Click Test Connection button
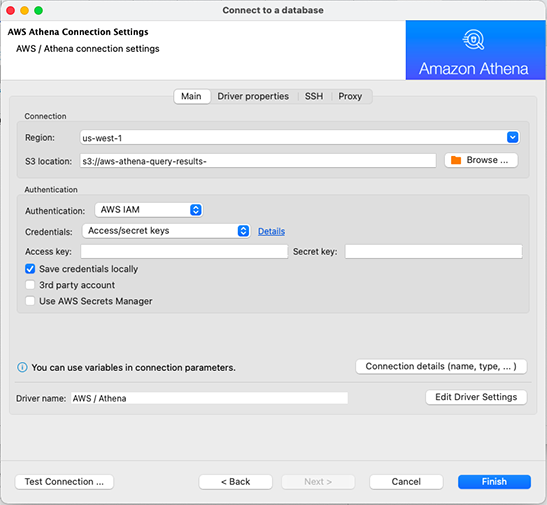Image resolution: width=547 pixels, height=505 pixels. click(x=64, y=482)
